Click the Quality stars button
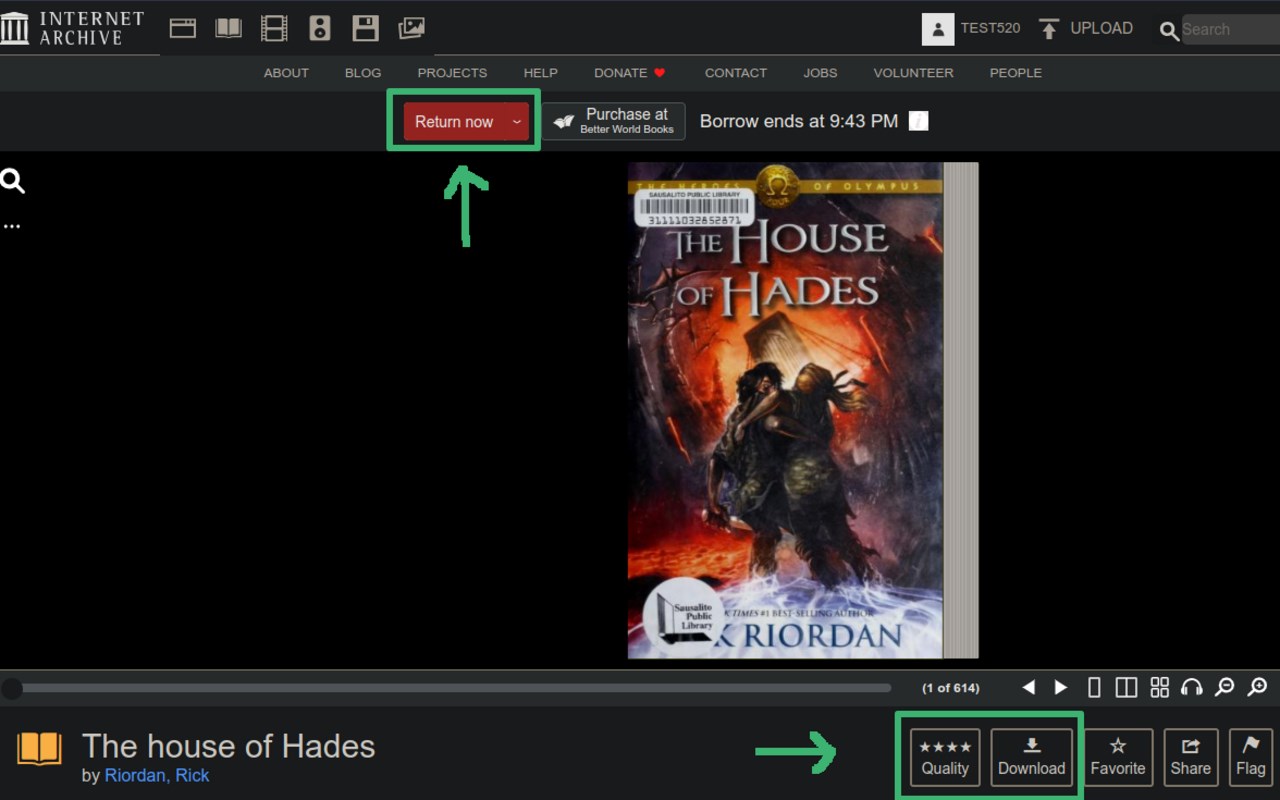 945,757
